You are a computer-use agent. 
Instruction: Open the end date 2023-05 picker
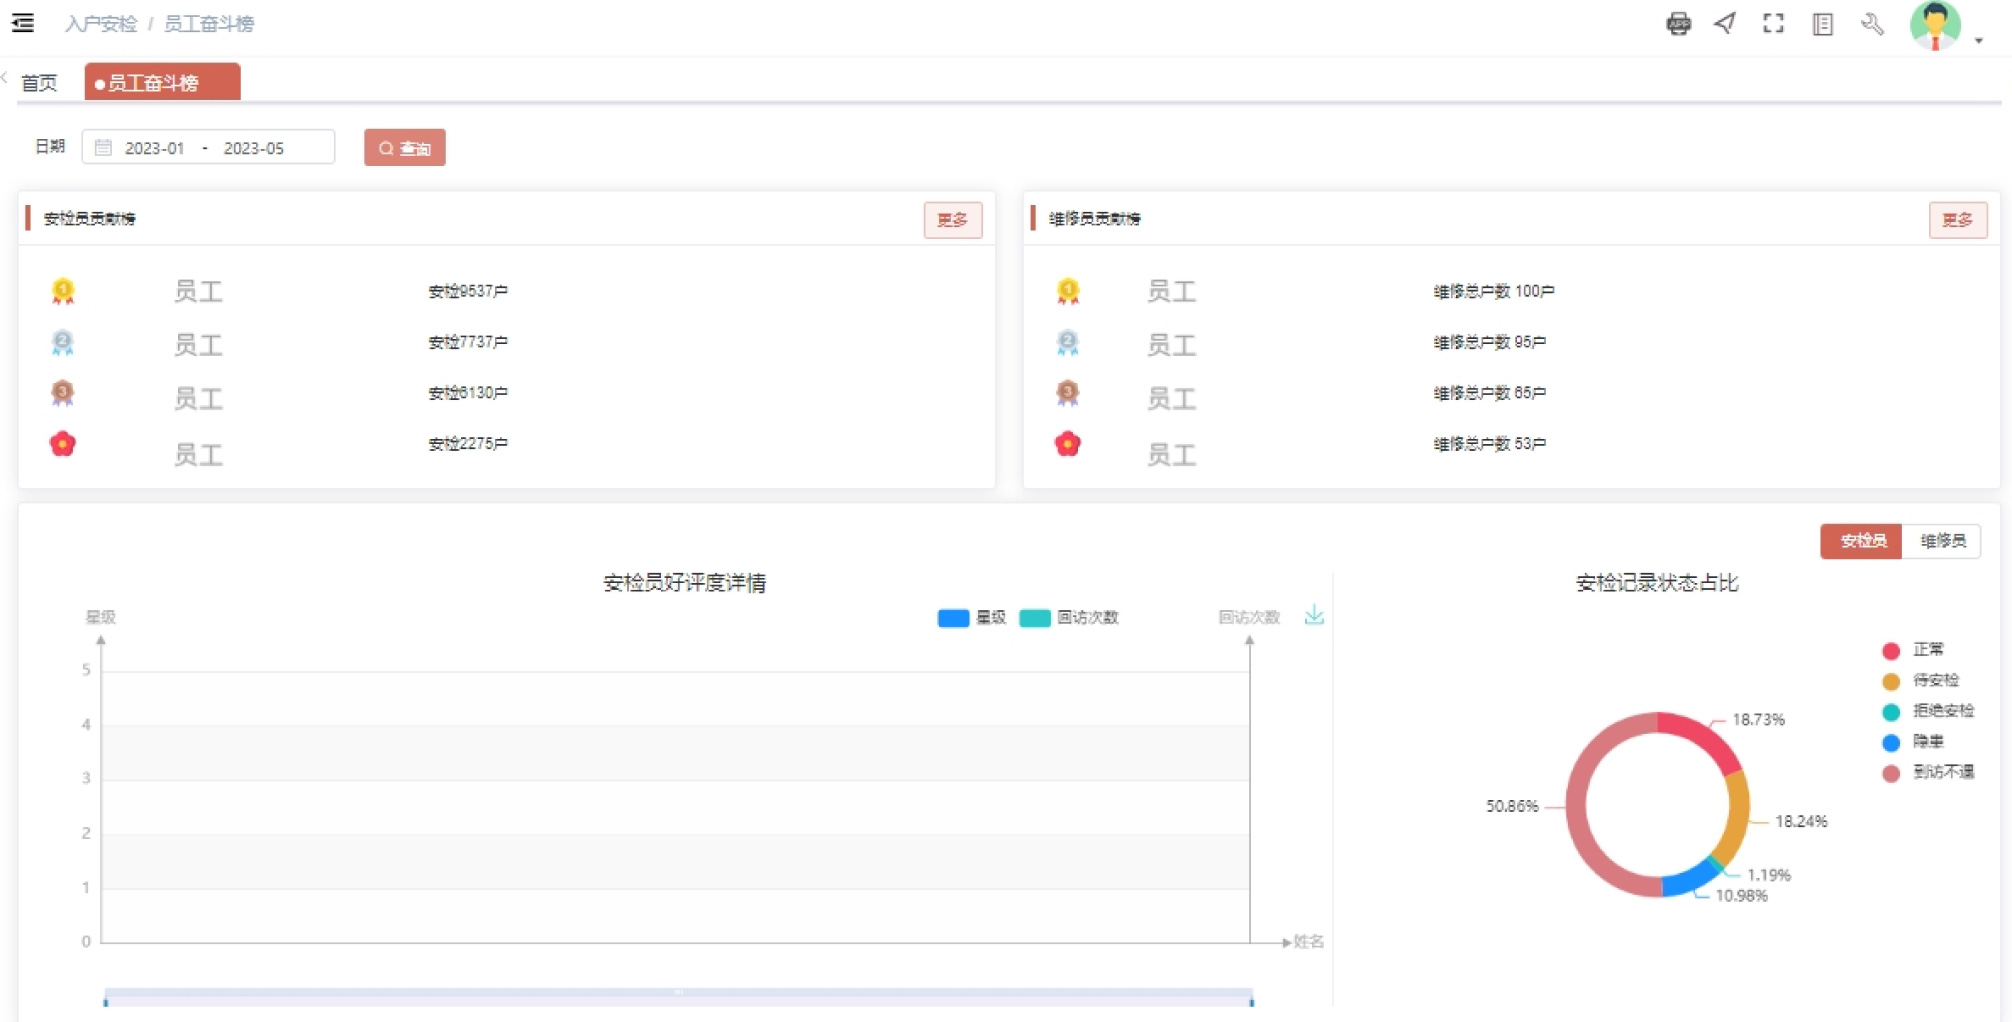click(x=254, y=148)
